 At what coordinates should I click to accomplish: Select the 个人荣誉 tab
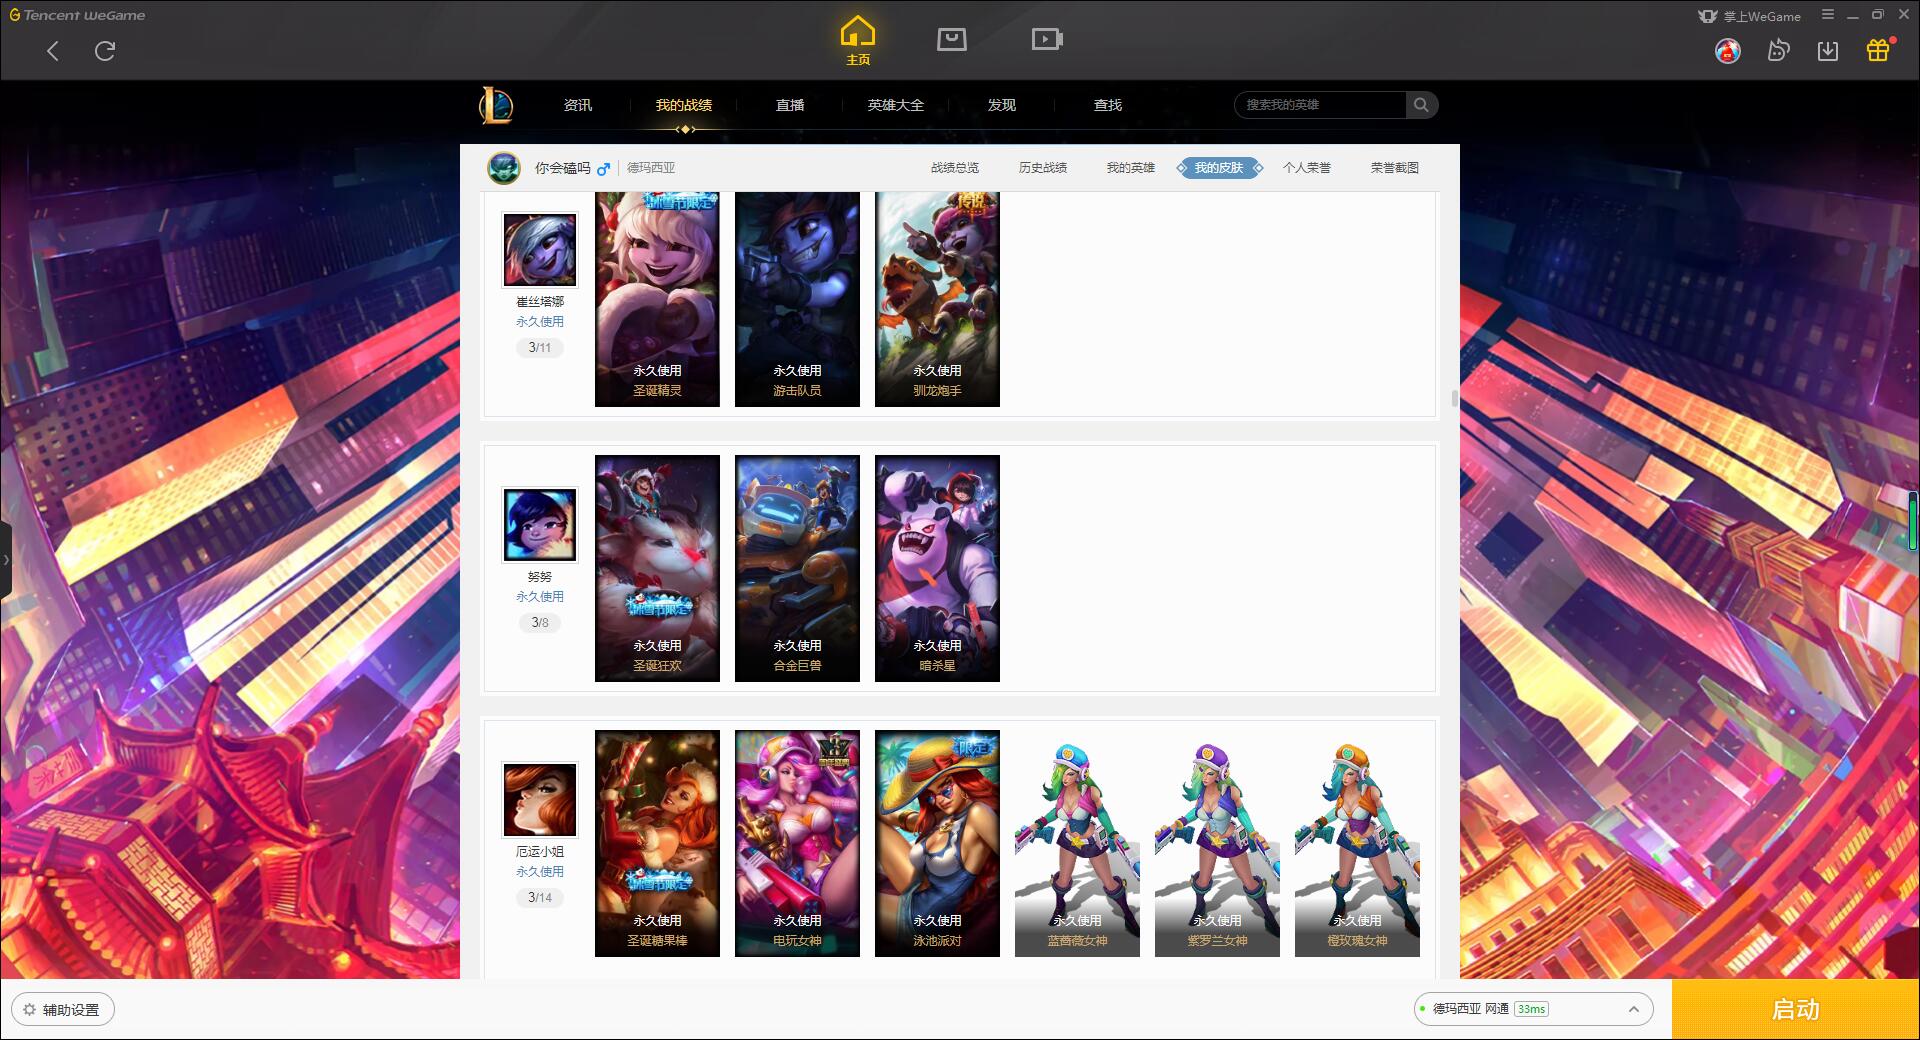click(1306, 168)
